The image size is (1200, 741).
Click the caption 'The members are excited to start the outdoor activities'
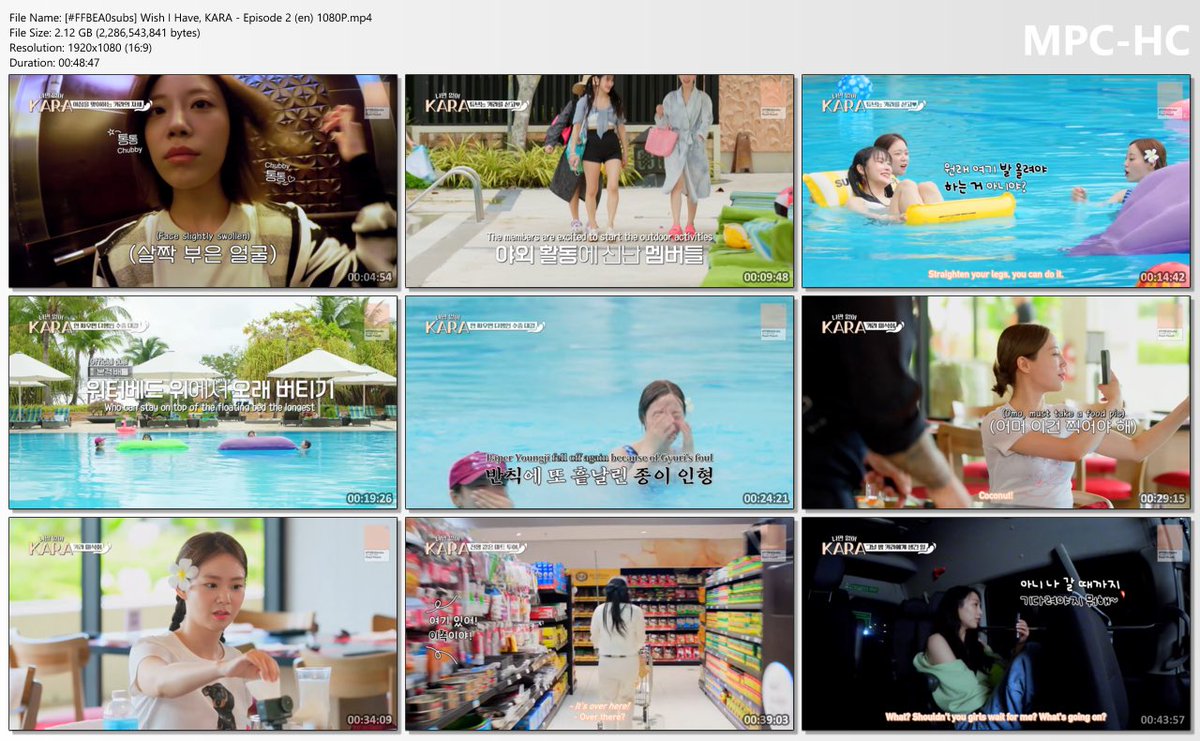(x=601, y=237)
